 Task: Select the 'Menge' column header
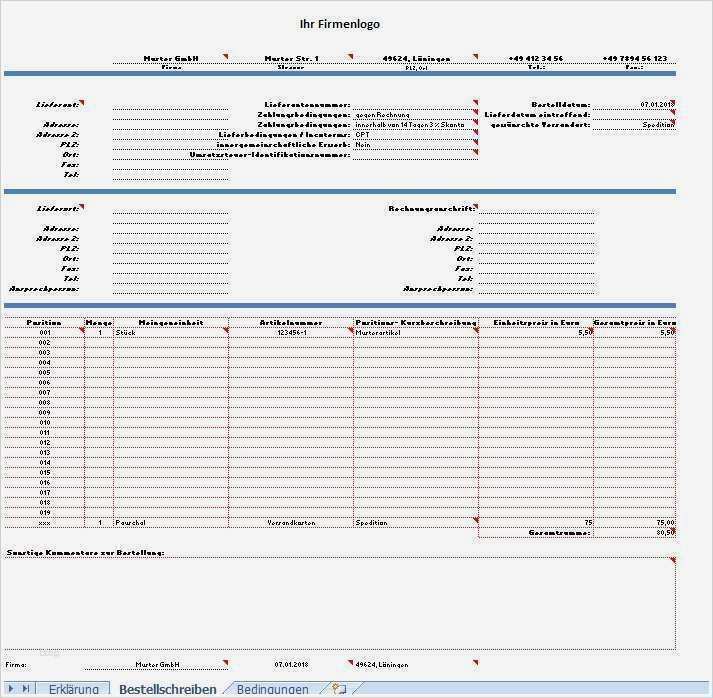coord(99,322)
